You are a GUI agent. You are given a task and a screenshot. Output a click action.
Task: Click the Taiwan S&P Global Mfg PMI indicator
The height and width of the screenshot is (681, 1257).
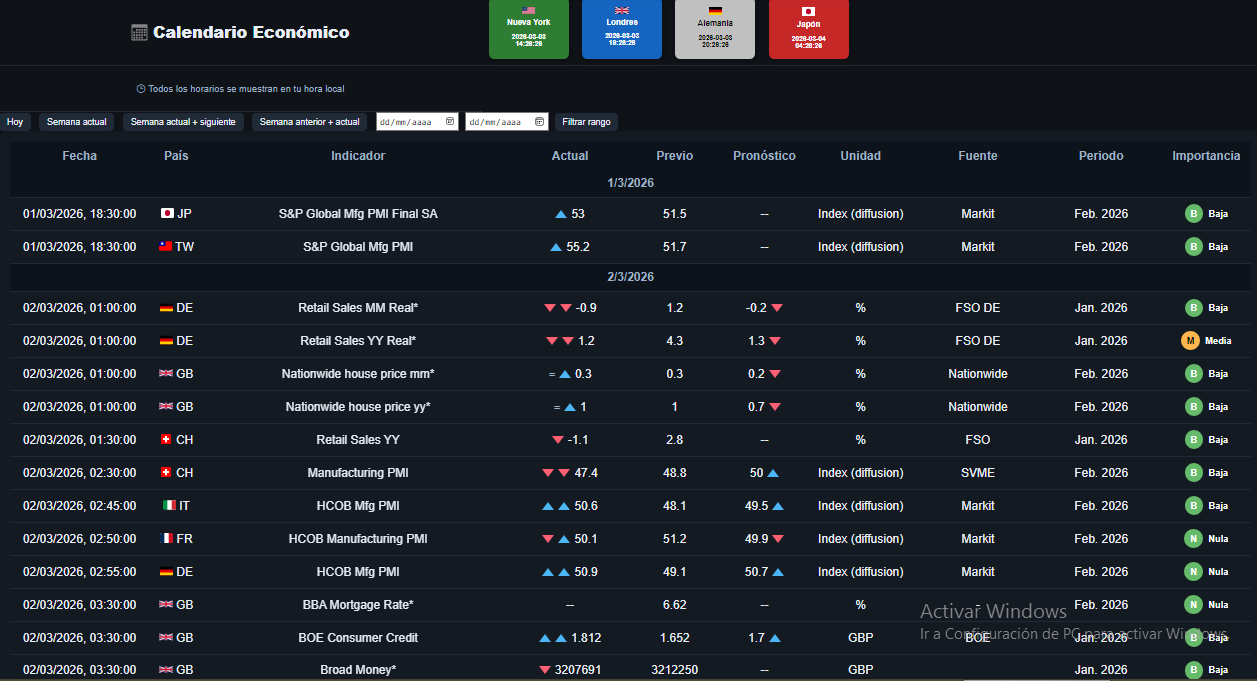click(358, 247)
